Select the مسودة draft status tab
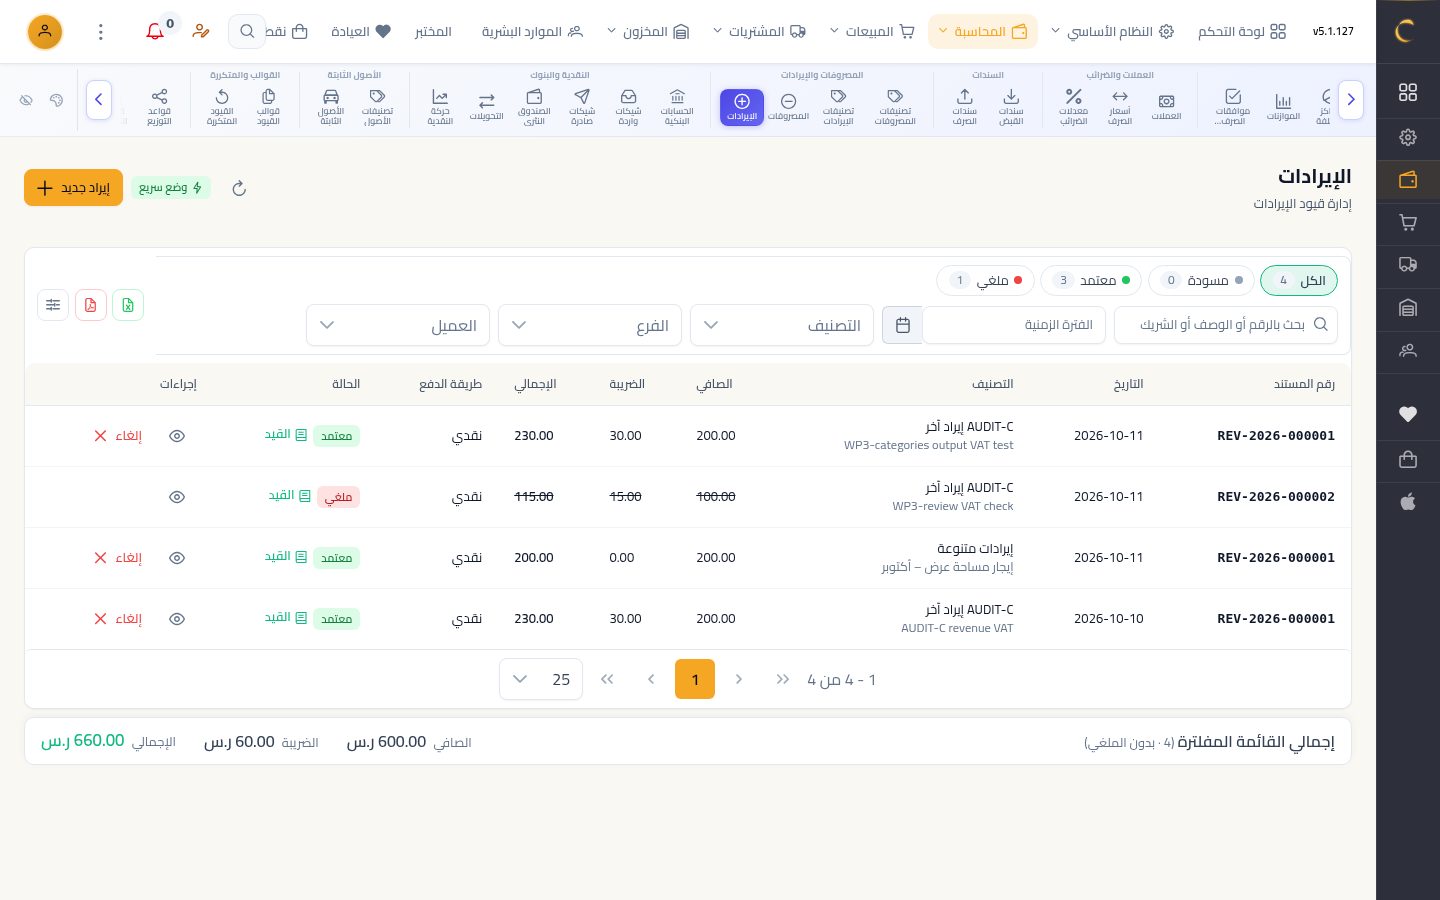The height and width of the screenshot is (900, 1440). click(1201, 281)
